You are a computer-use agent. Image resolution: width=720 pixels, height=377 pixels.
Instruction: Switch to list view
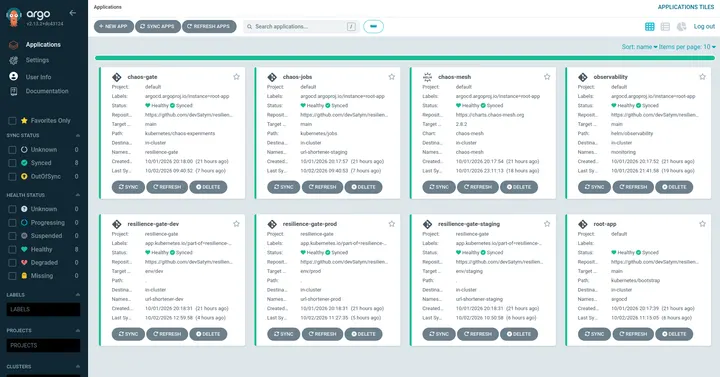coord(665,27)
